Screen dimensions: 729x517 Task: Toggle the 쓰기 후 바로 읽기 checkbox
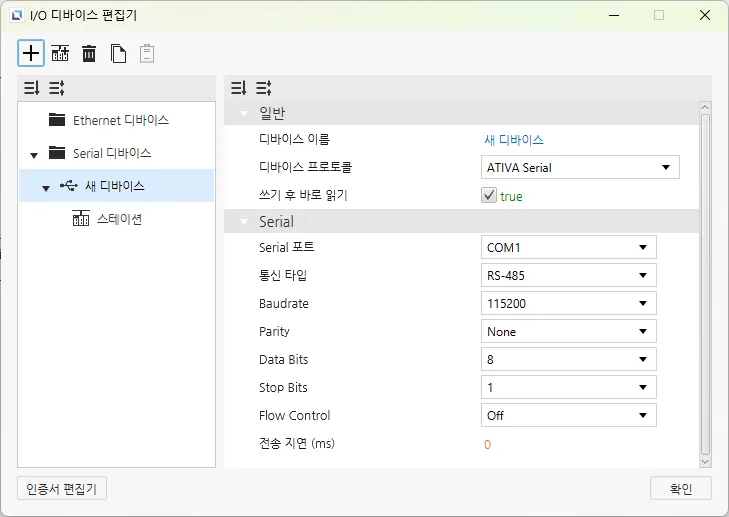pyautogui.click(x=489, y=196)
